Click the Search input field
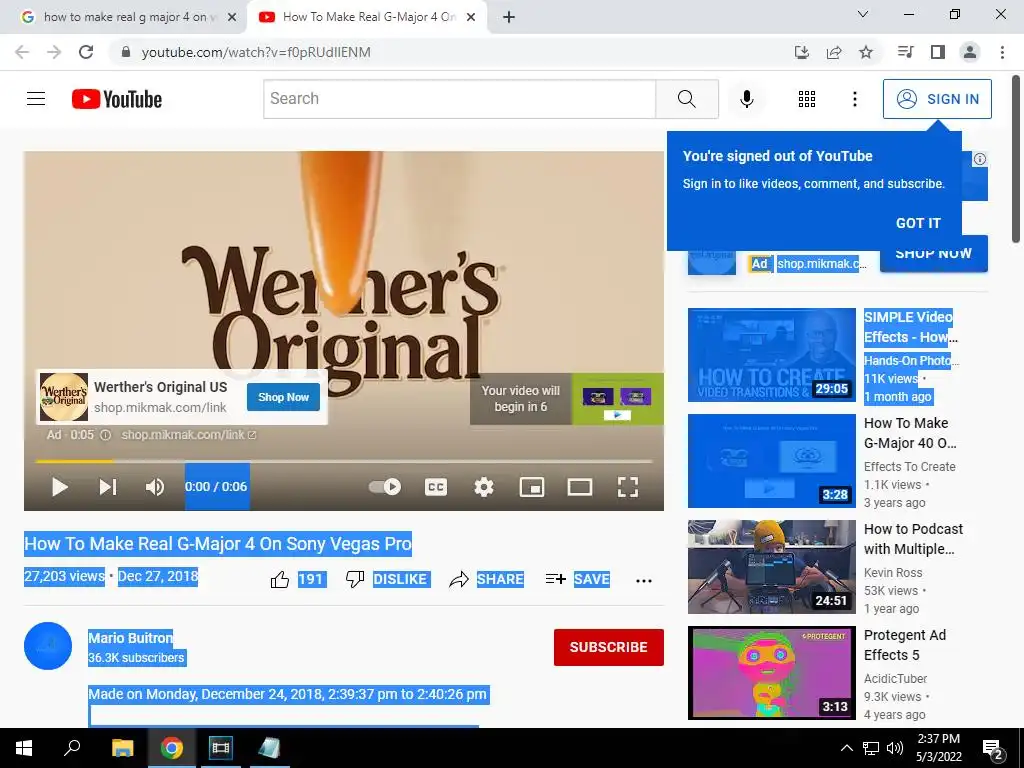 [x=460, y=99]
